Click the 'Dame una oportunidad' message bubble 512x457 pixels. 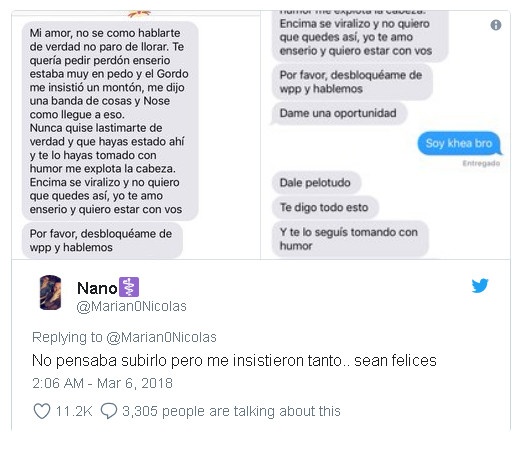(x=339, y=113)
